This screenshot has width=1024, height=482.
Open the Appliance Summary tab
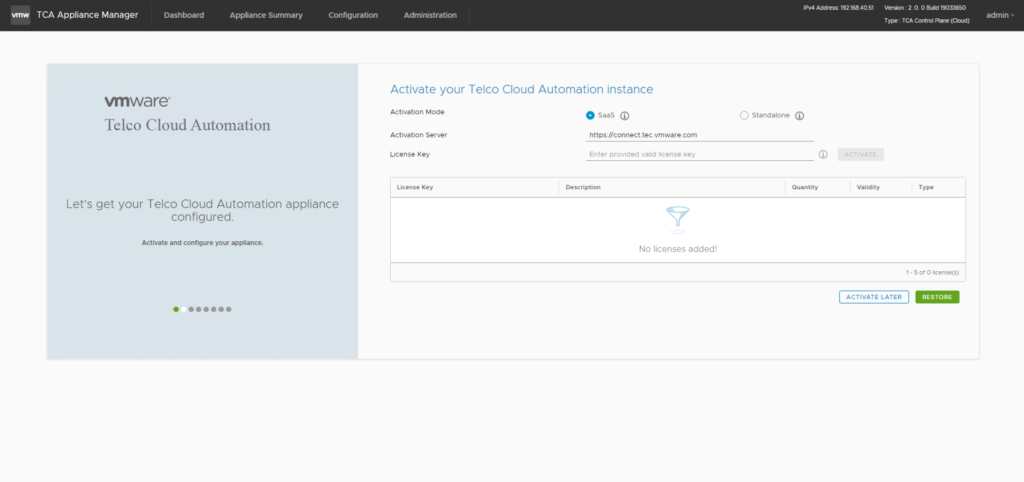(266, 15)
